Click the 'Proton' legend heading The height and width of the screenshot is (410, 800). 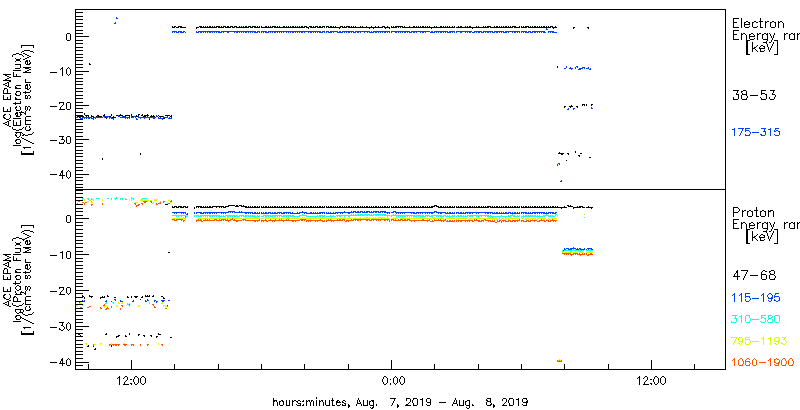click(x=754, y=212)
